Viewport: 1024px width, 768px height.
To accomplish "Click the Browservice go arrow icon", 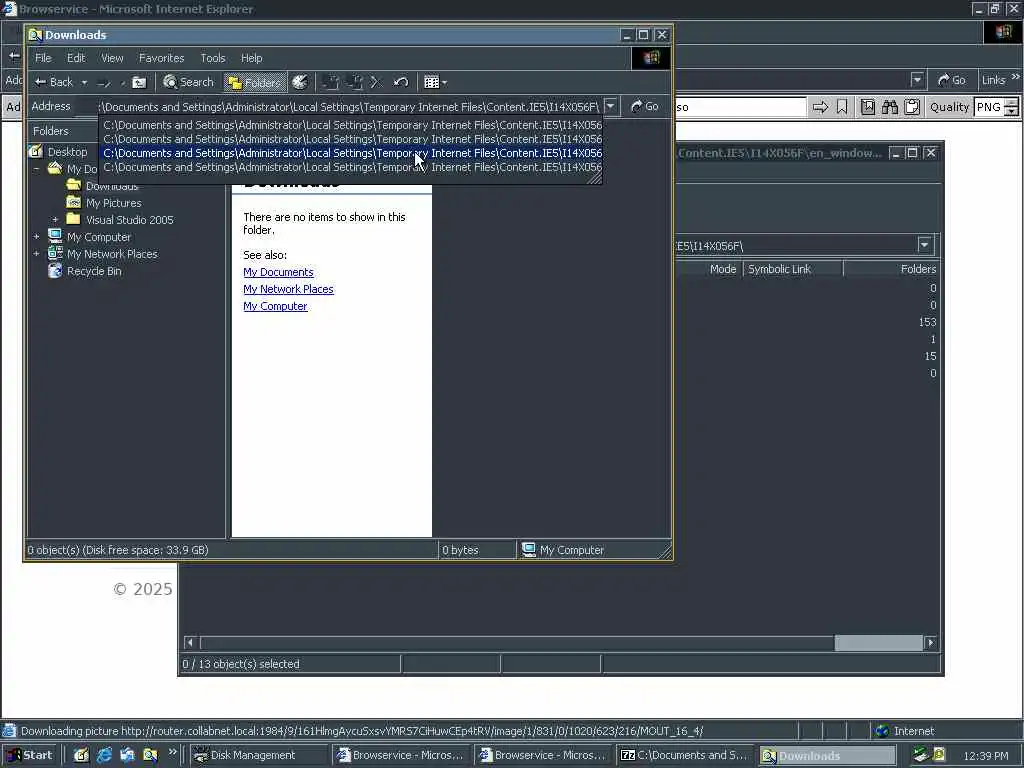I will [820, 107].
